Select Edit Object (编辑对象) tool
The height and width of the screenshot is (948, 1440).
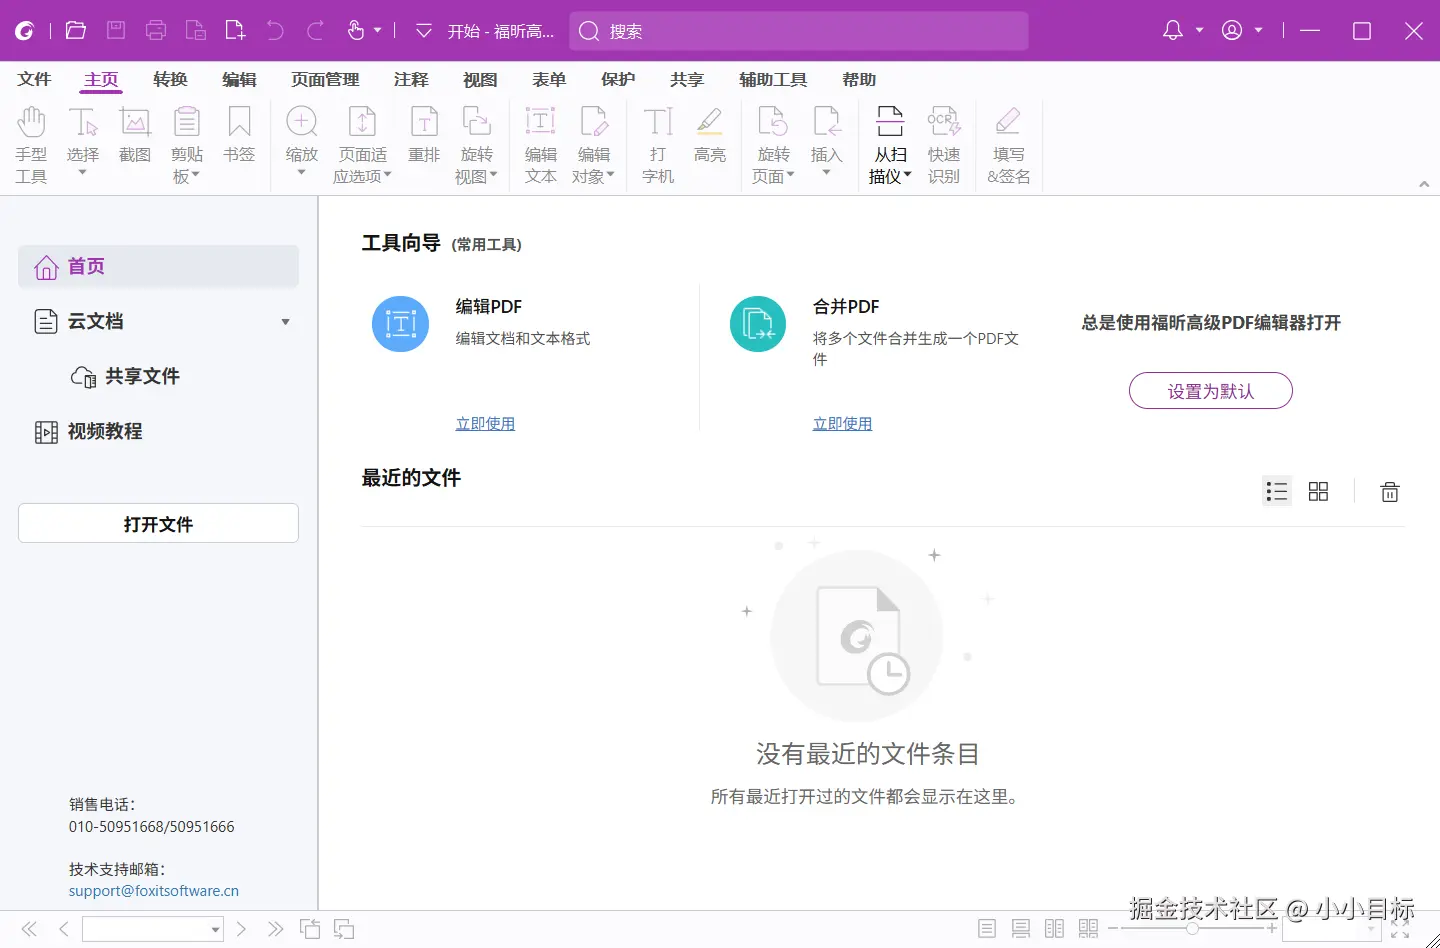point(593,146)
